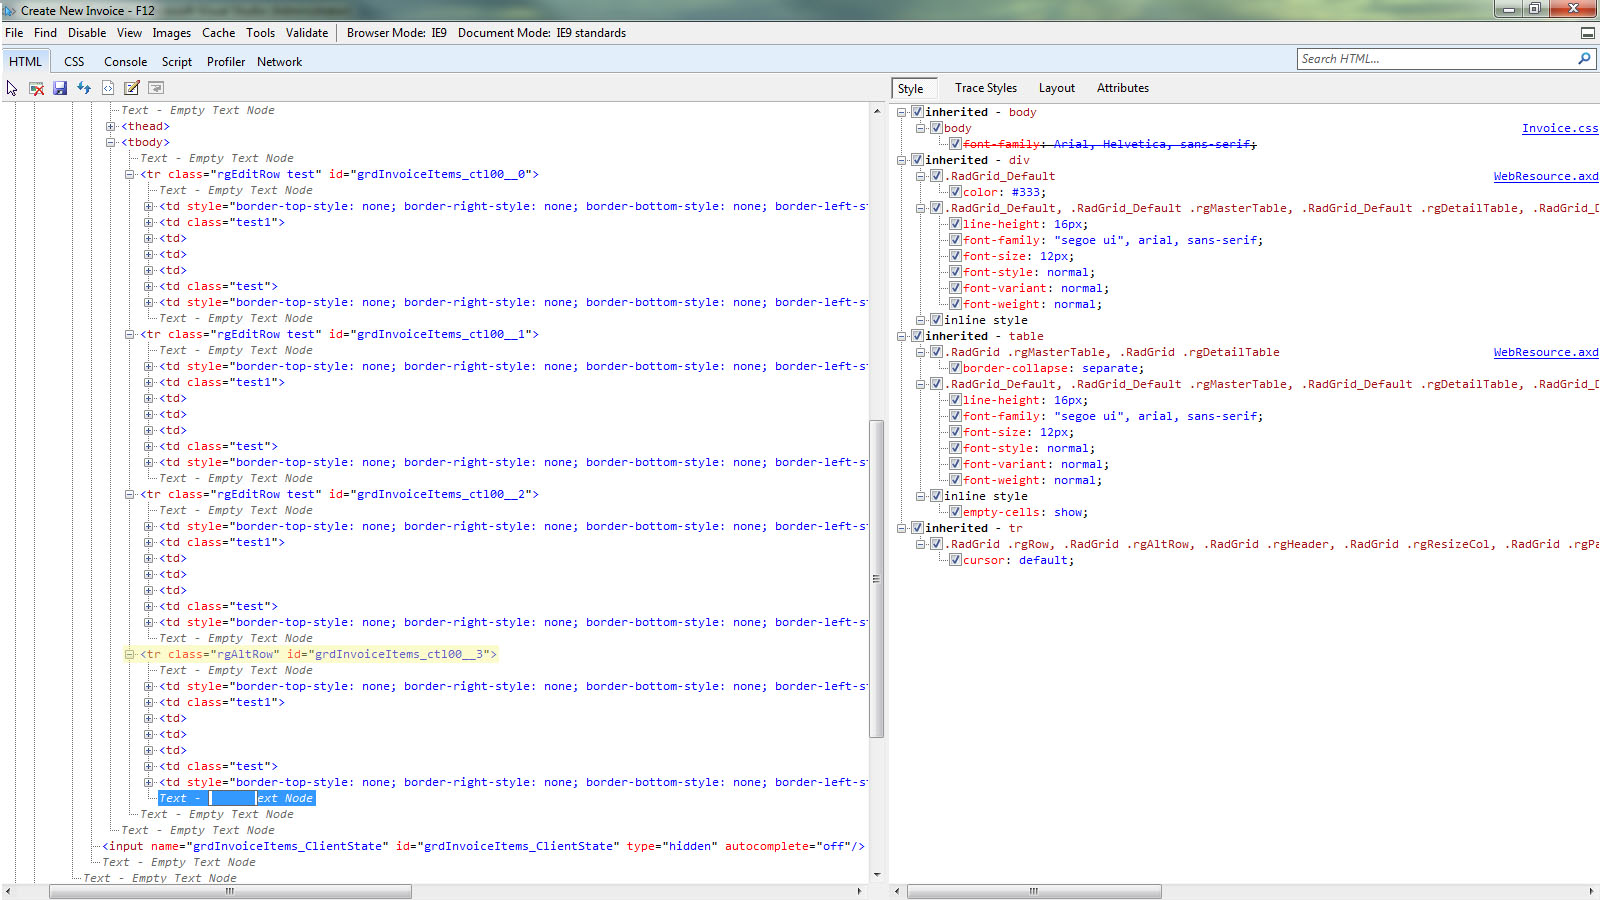Open the Browser Mode: IE9 menu
The width and height of the screenshot is (1600, 900).
396,33
